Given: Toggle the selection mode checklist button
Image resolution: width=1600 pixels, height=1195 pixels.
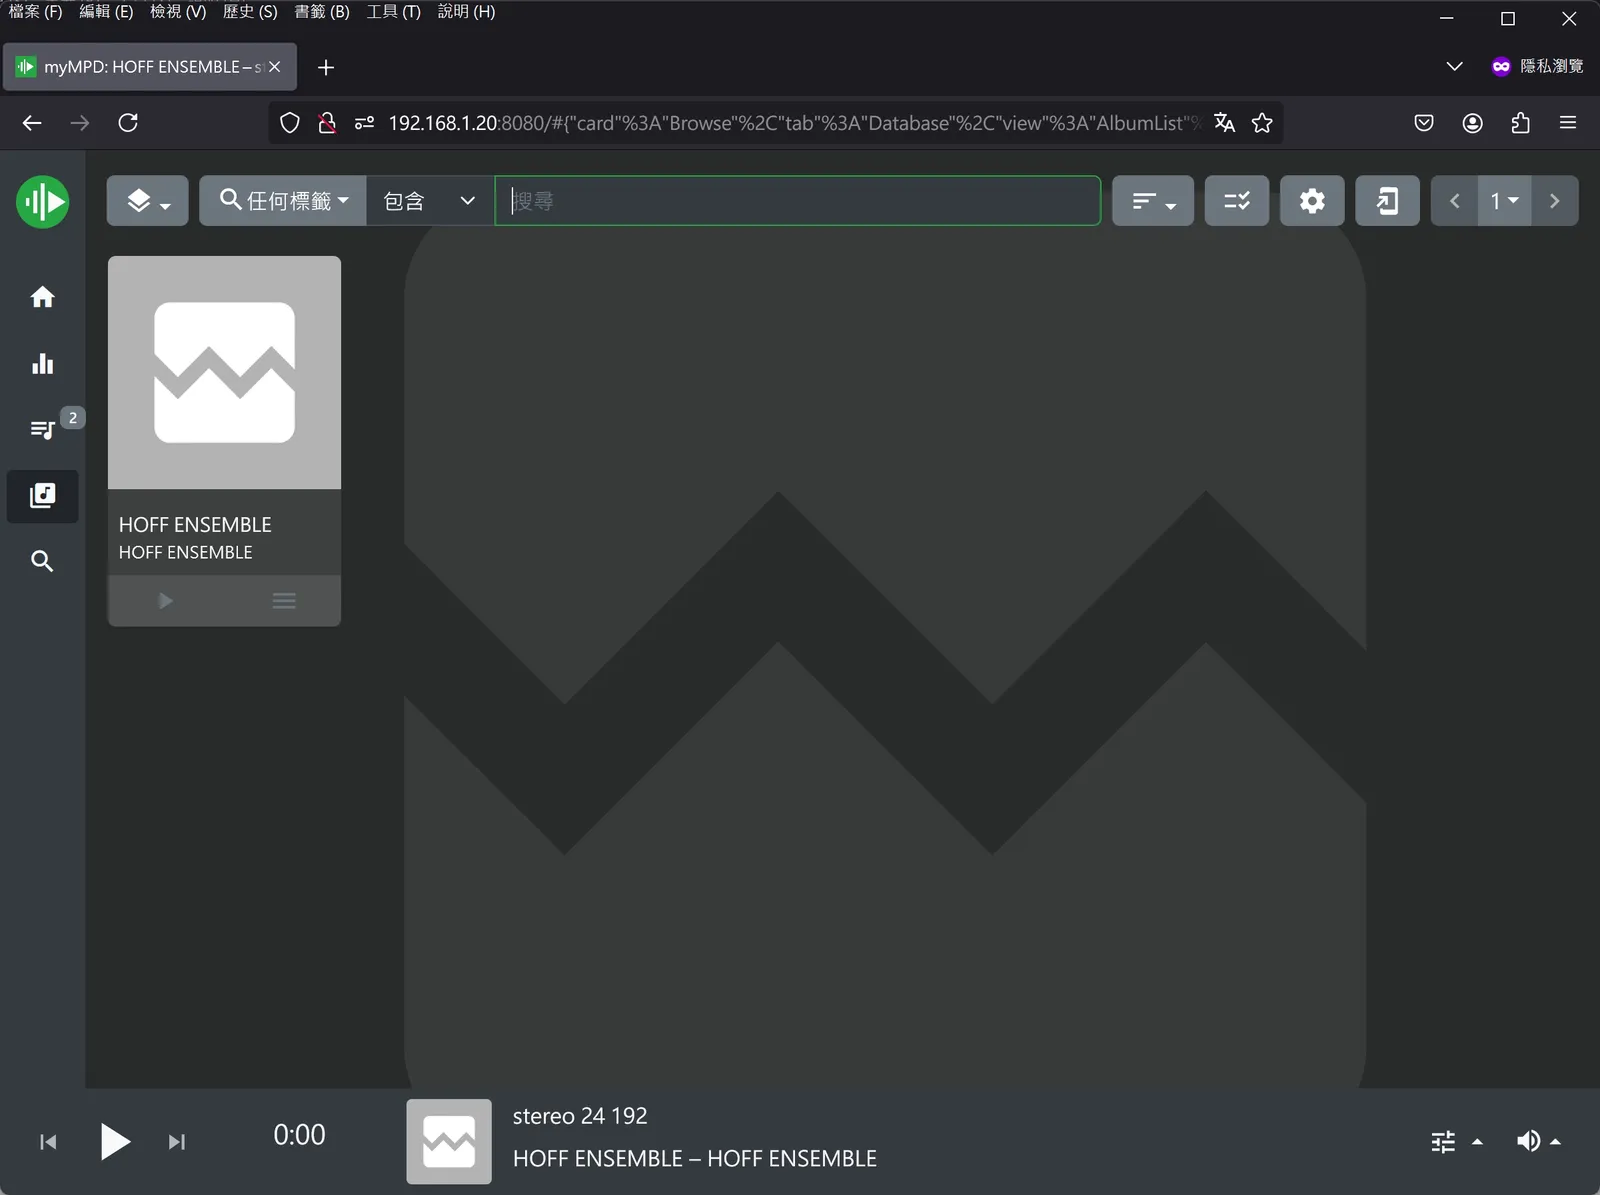Looking at the screenshot, I should (1237, 201).
